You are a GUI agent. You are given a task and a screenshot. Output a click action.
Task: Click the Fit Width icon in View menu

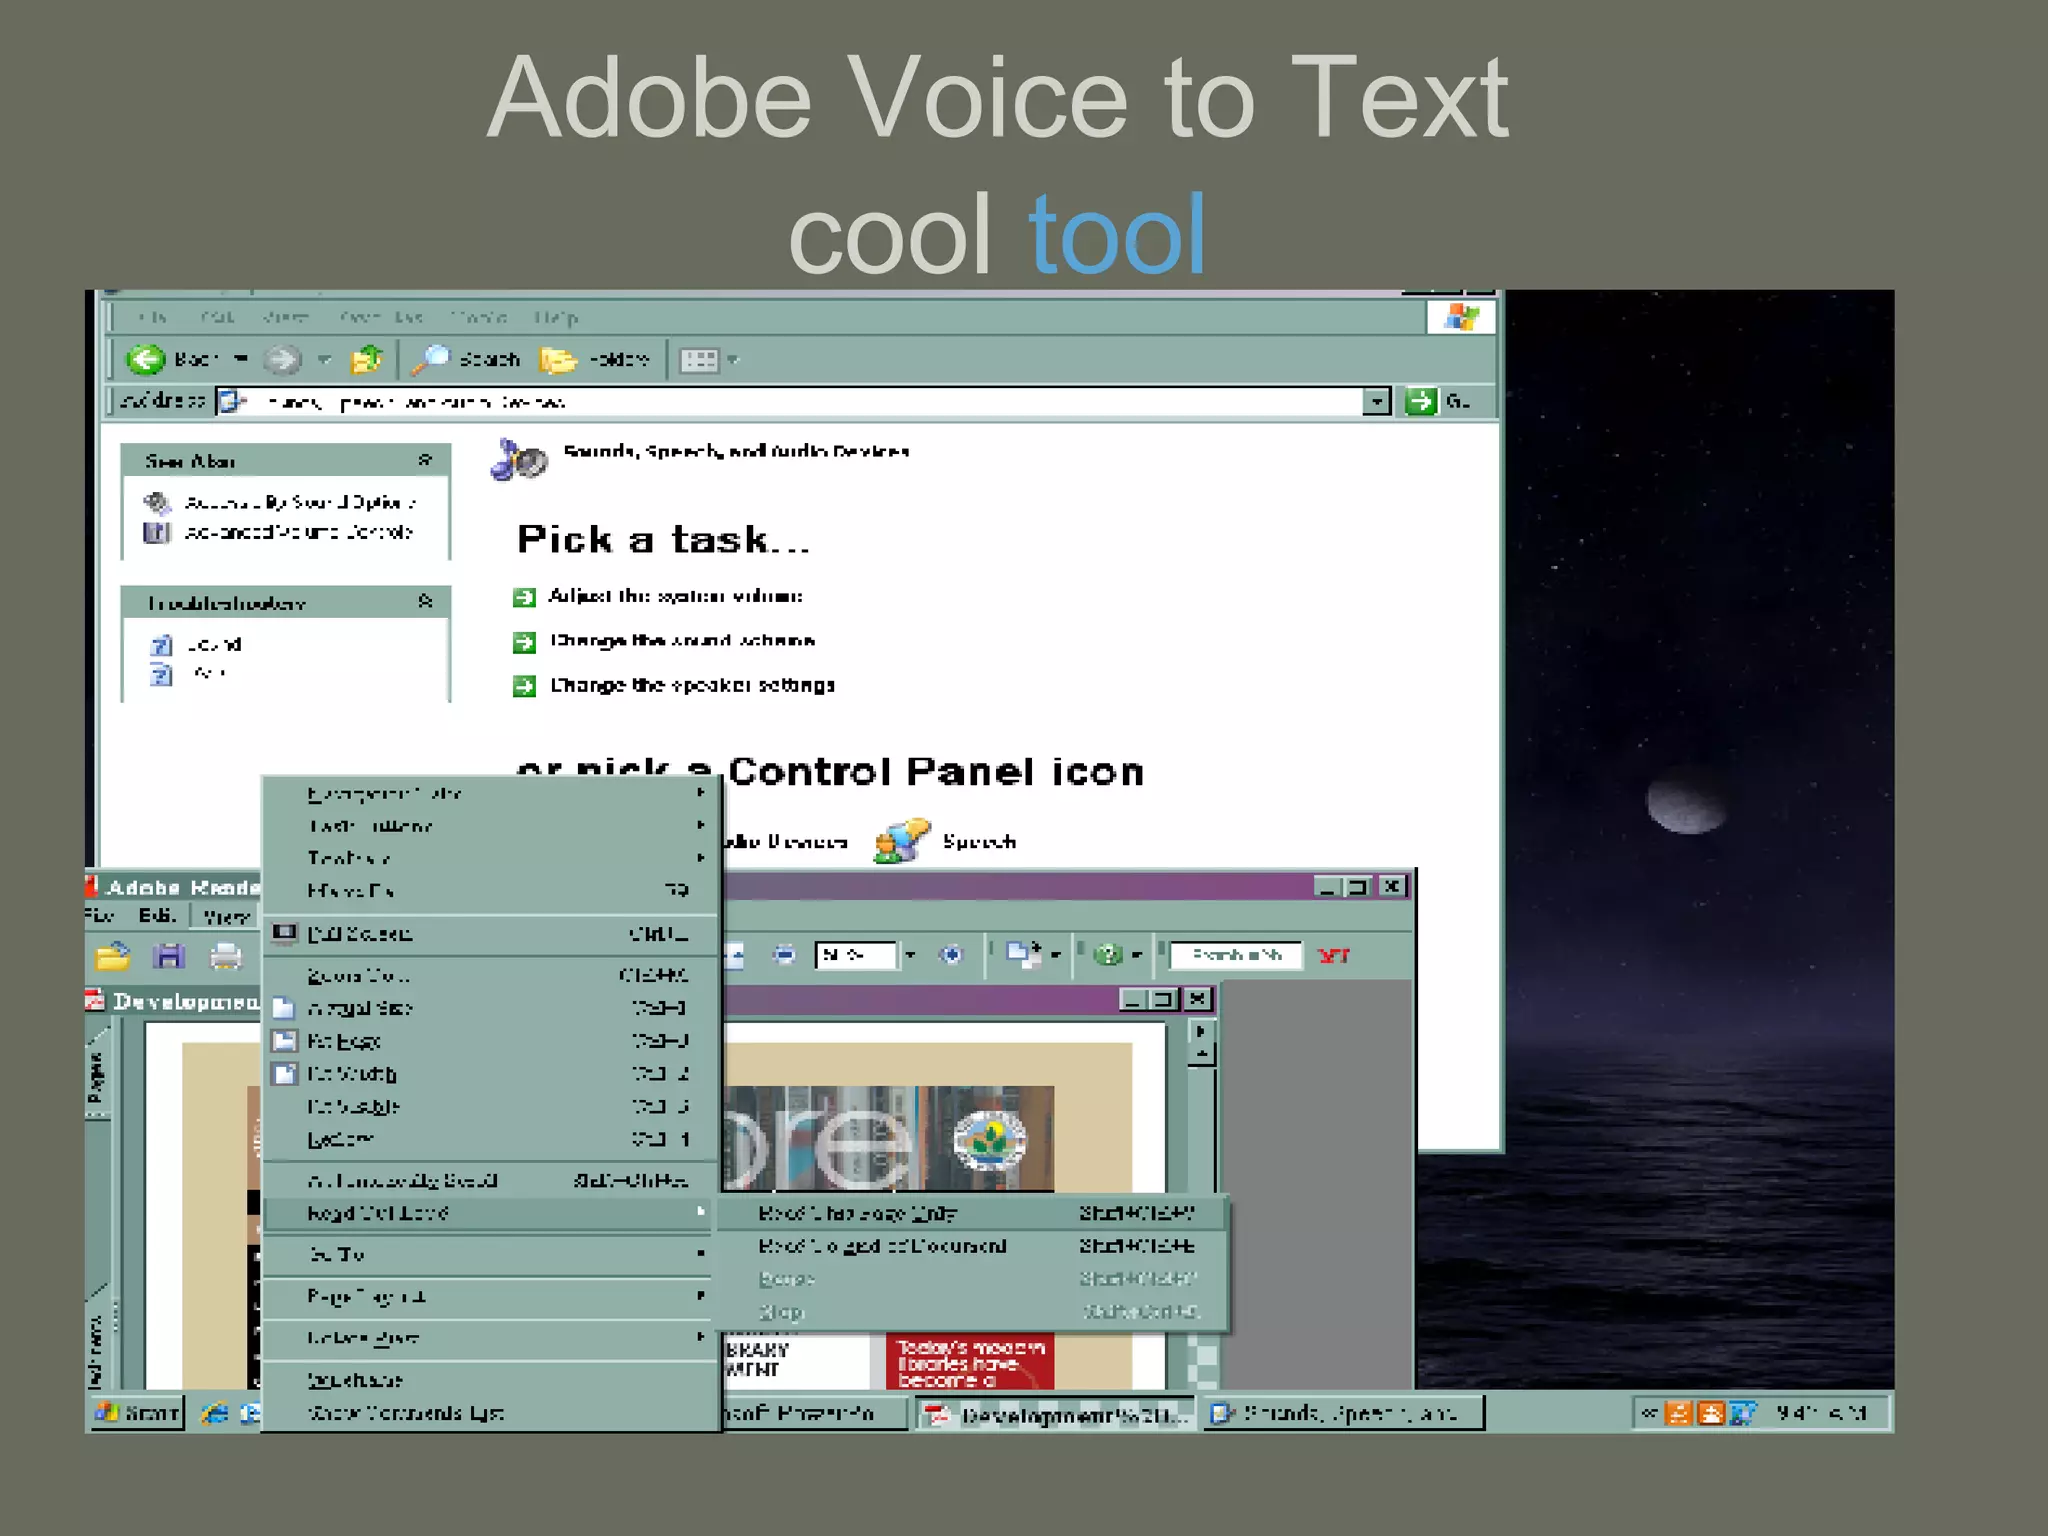click(x=285, y=1074)
